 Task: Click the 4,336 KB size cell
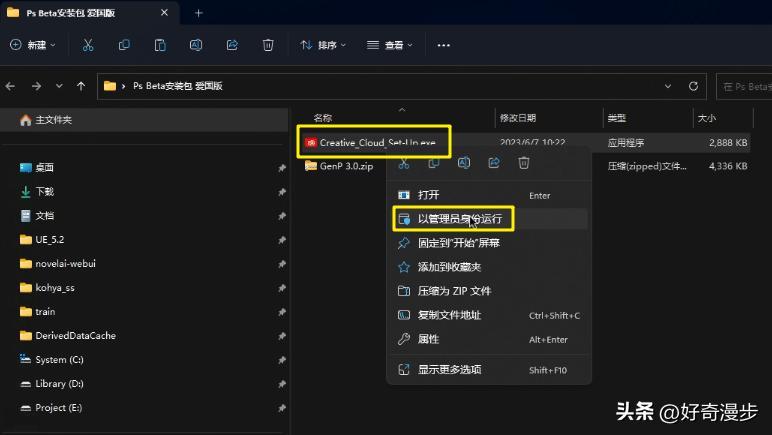(x=728, y=166)
